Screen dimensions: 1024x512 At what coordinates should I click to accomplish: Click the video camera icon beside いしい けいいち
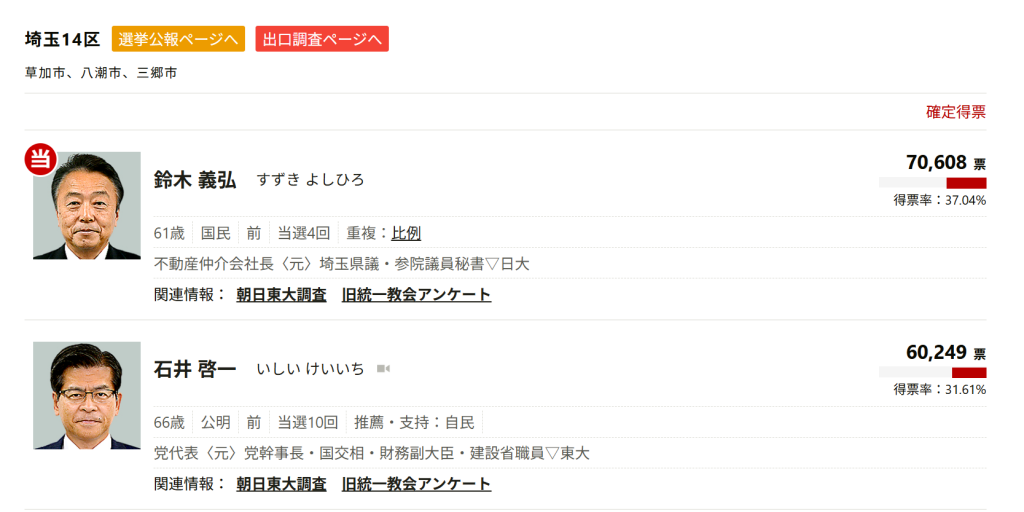(383, 369)
